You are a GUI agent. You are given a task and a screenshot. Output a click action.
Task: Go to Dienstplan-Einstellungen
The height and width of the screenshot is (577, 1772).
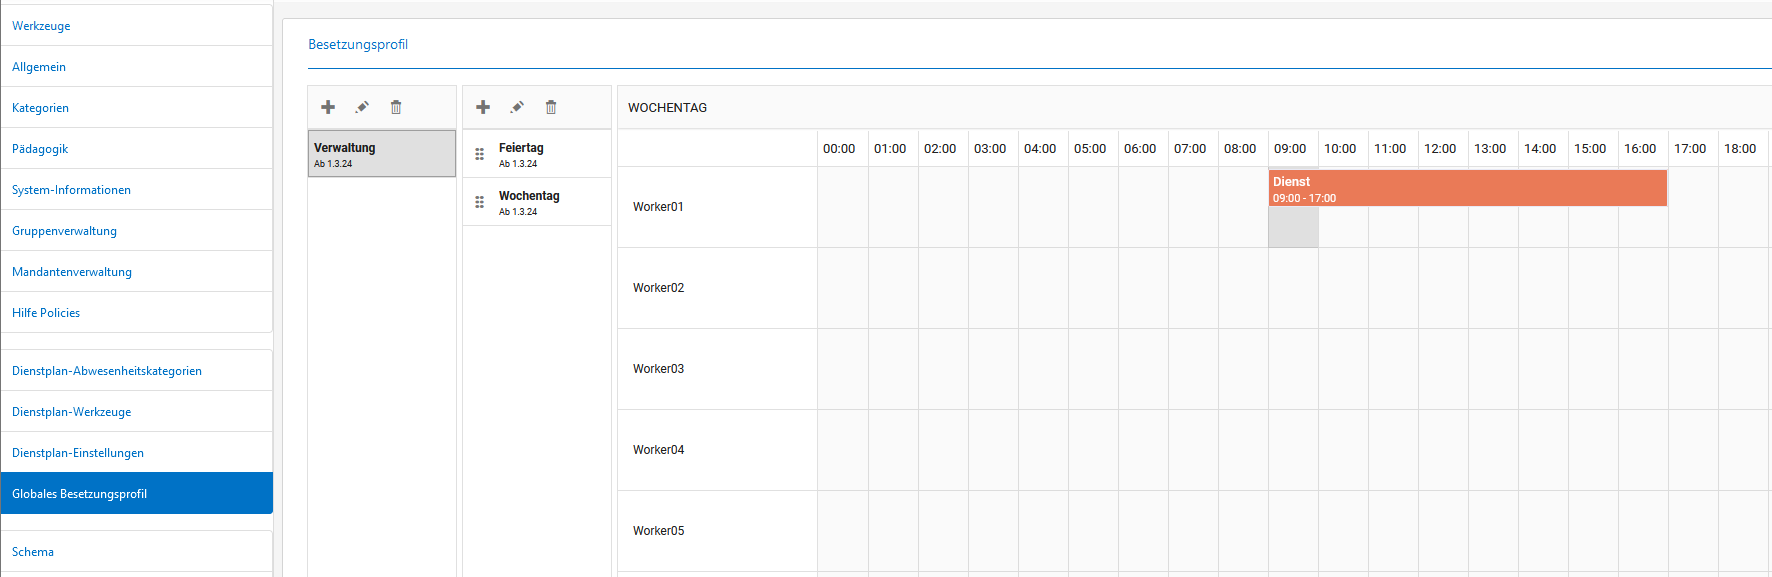(x=78, y=453)
